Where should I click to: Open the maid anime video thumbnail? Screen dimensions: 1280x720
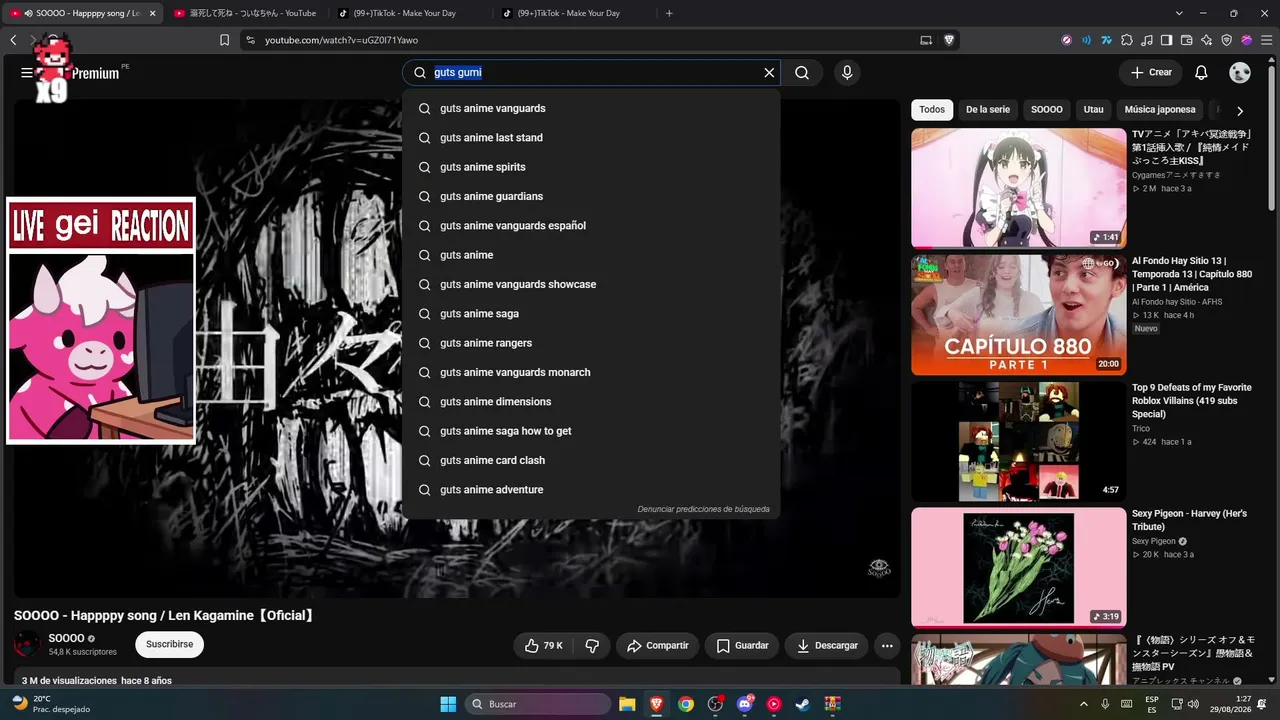click(x=1018, y=188)
